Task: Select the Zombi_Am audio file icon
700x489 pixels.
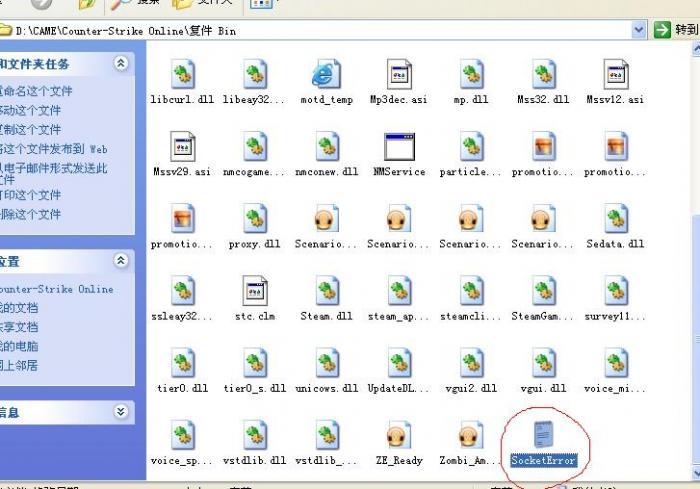Action: (x=471, y=435)
